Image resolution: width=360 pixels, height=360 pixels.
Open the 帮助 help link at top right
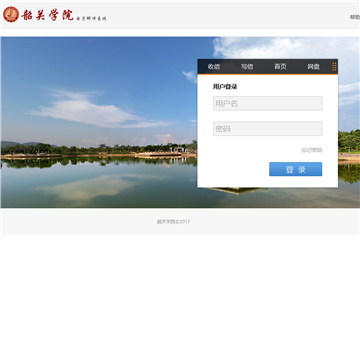(x=355, y=17)
